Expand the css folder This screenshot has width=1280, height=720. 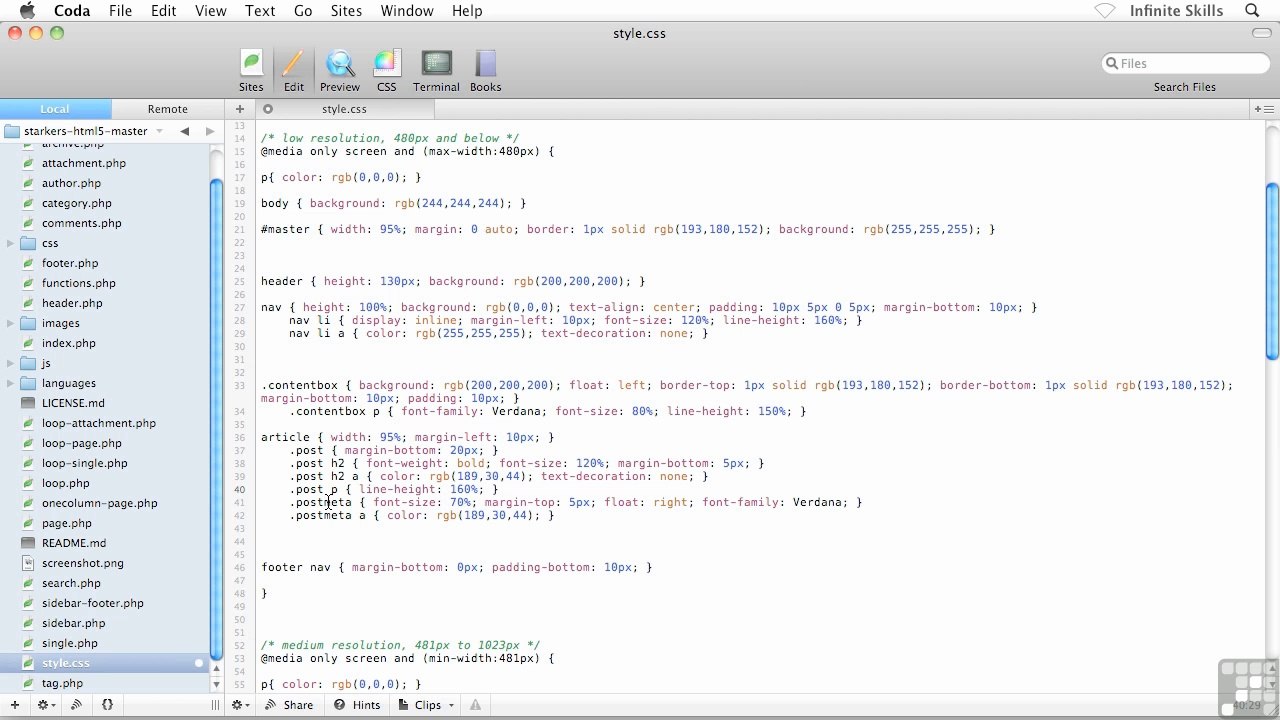(10, 243)
